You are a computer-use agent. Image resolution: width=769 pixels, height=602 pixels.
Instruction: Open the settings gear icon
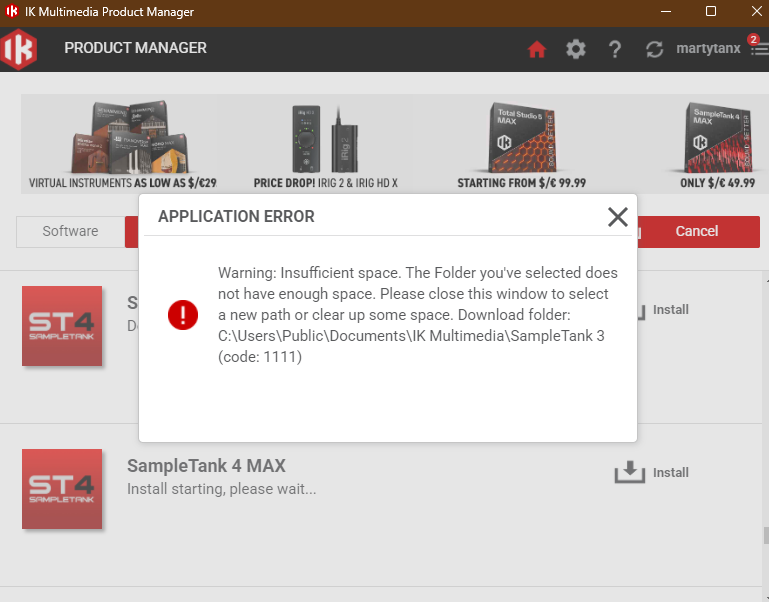pyautogui.click(x=576, y=49)
